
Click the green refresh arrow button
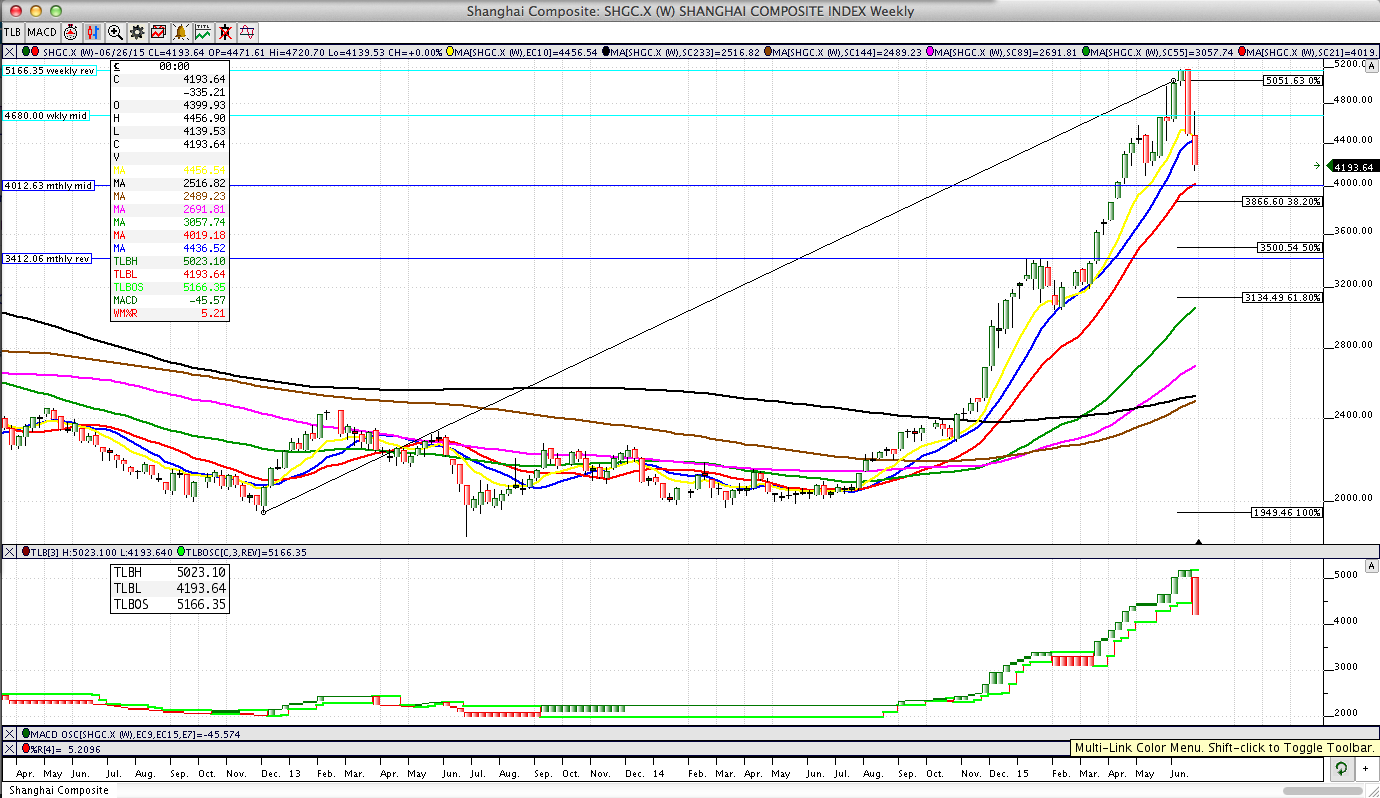click(1341, 769)
